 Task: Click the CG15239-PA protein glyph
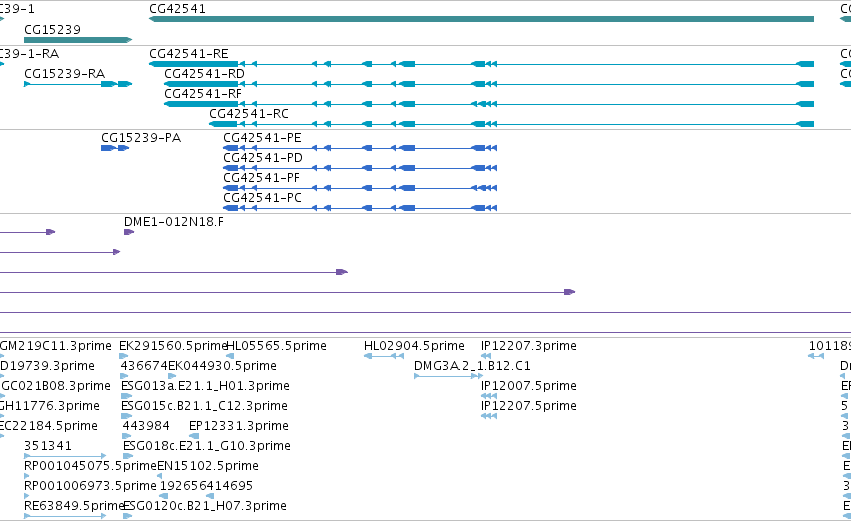(115, 148)
